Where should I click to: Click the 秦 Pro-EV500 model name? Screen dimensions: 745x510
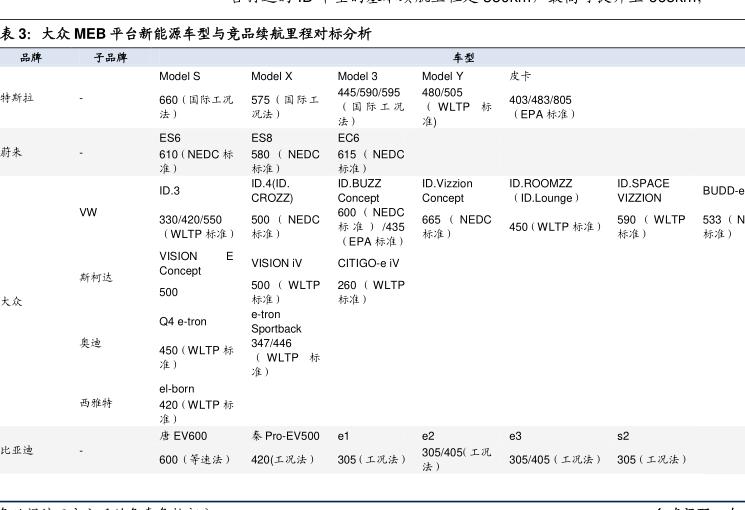285,436
